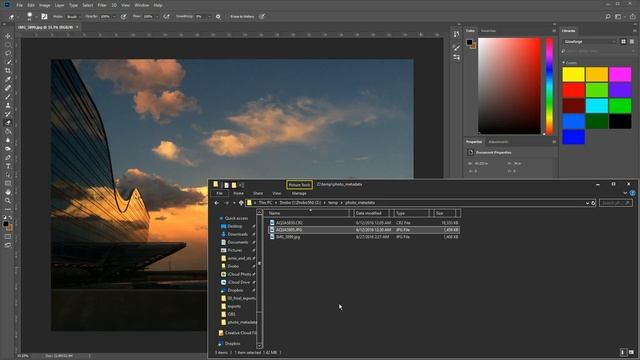640x360 pixels.
Task: Open Pictures in Quick access
Action: pos(235,250)
